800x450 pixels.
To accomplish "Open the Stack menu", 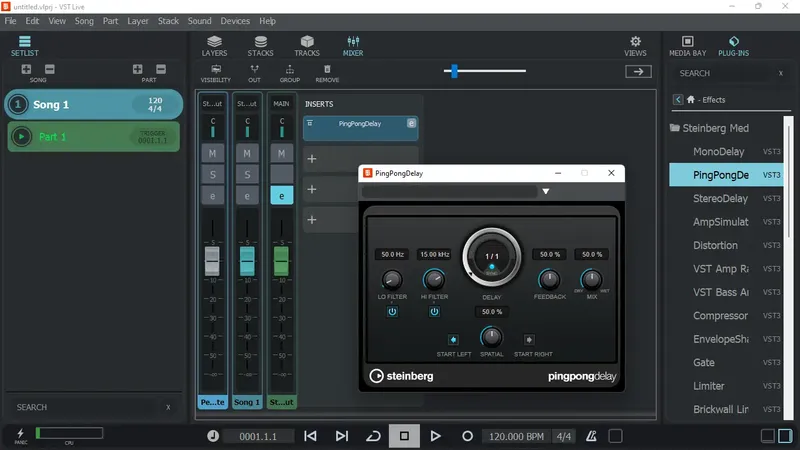I will point(168,21).
